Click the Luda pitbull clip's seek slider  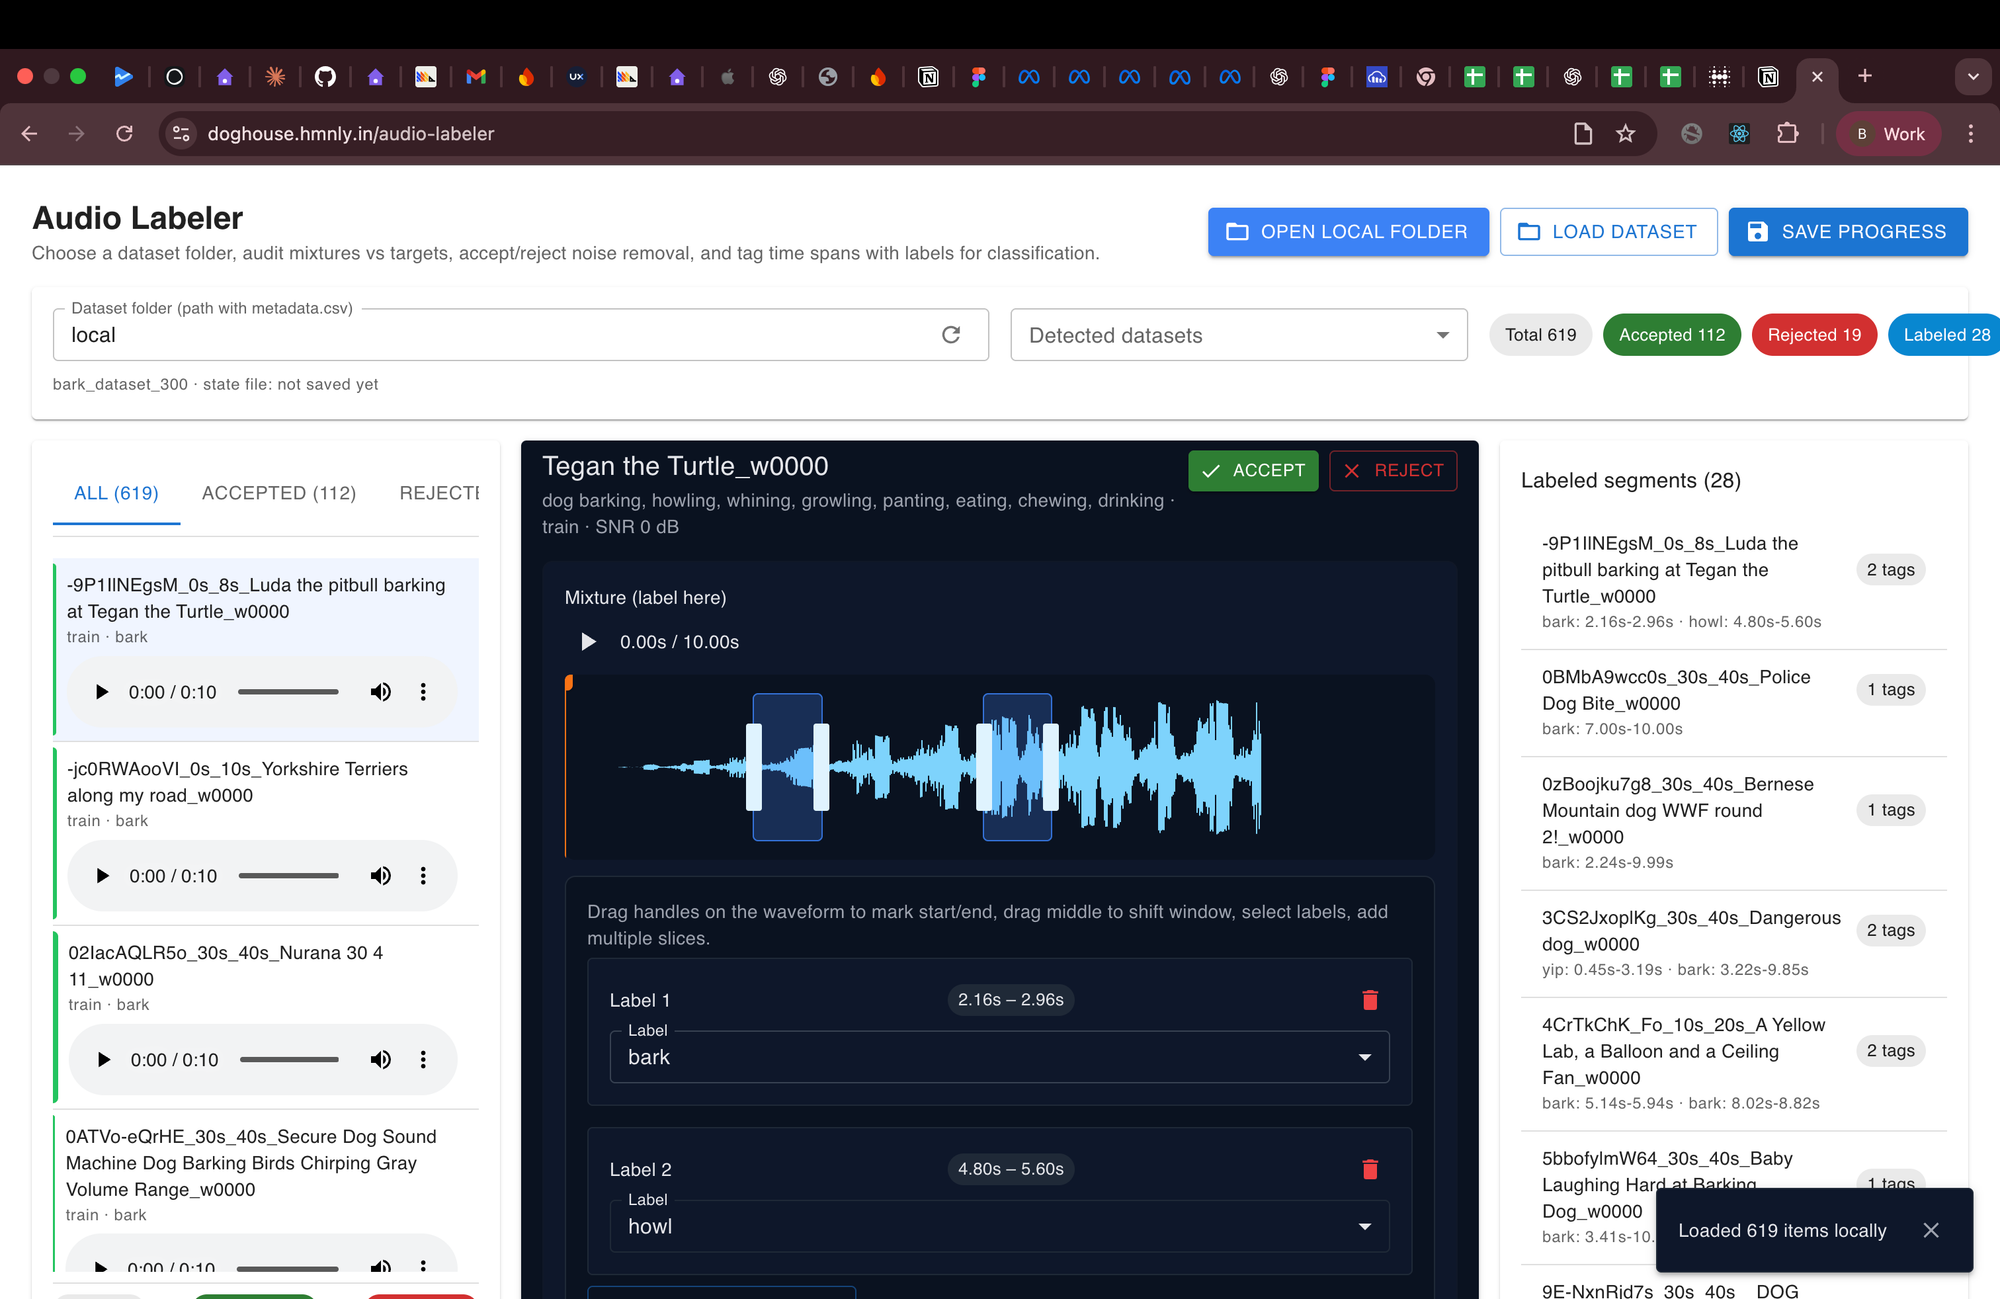click(x=288, y=692)
